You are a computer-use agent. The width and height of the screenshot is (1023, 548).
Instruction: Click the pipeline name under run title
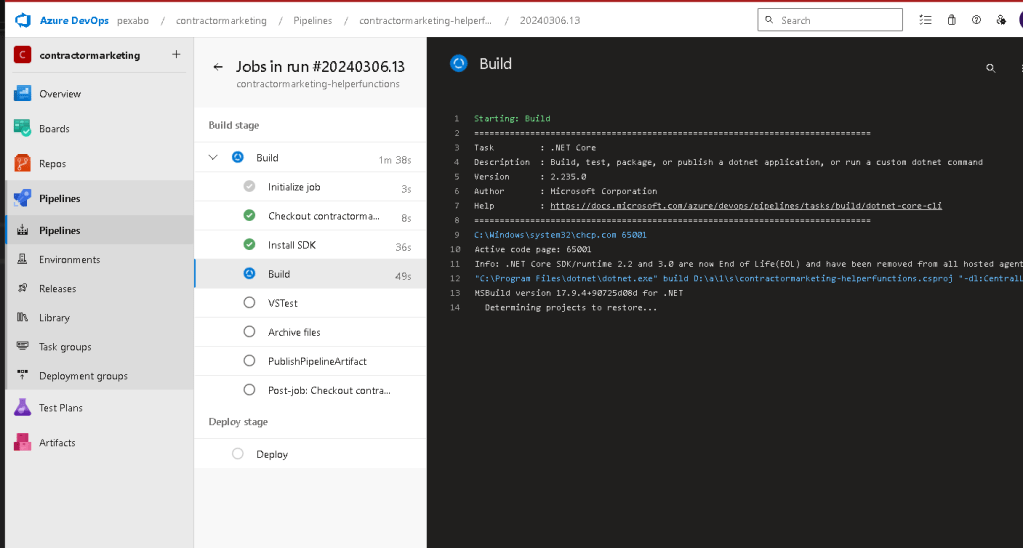point(318,84)
